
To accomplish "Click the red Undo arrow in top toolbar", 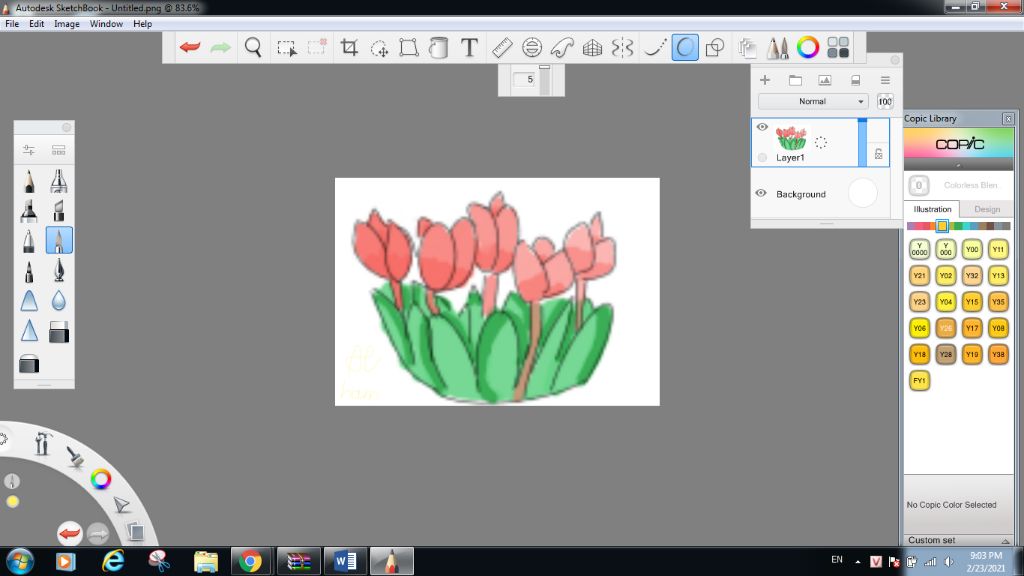I will point(190,47).
